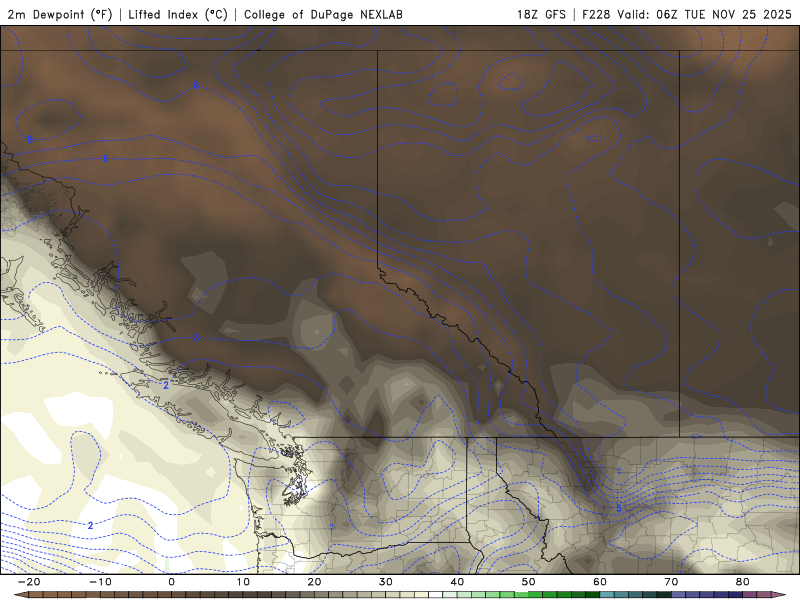Click the teal segment of the color bar

[x=607, y=595]
